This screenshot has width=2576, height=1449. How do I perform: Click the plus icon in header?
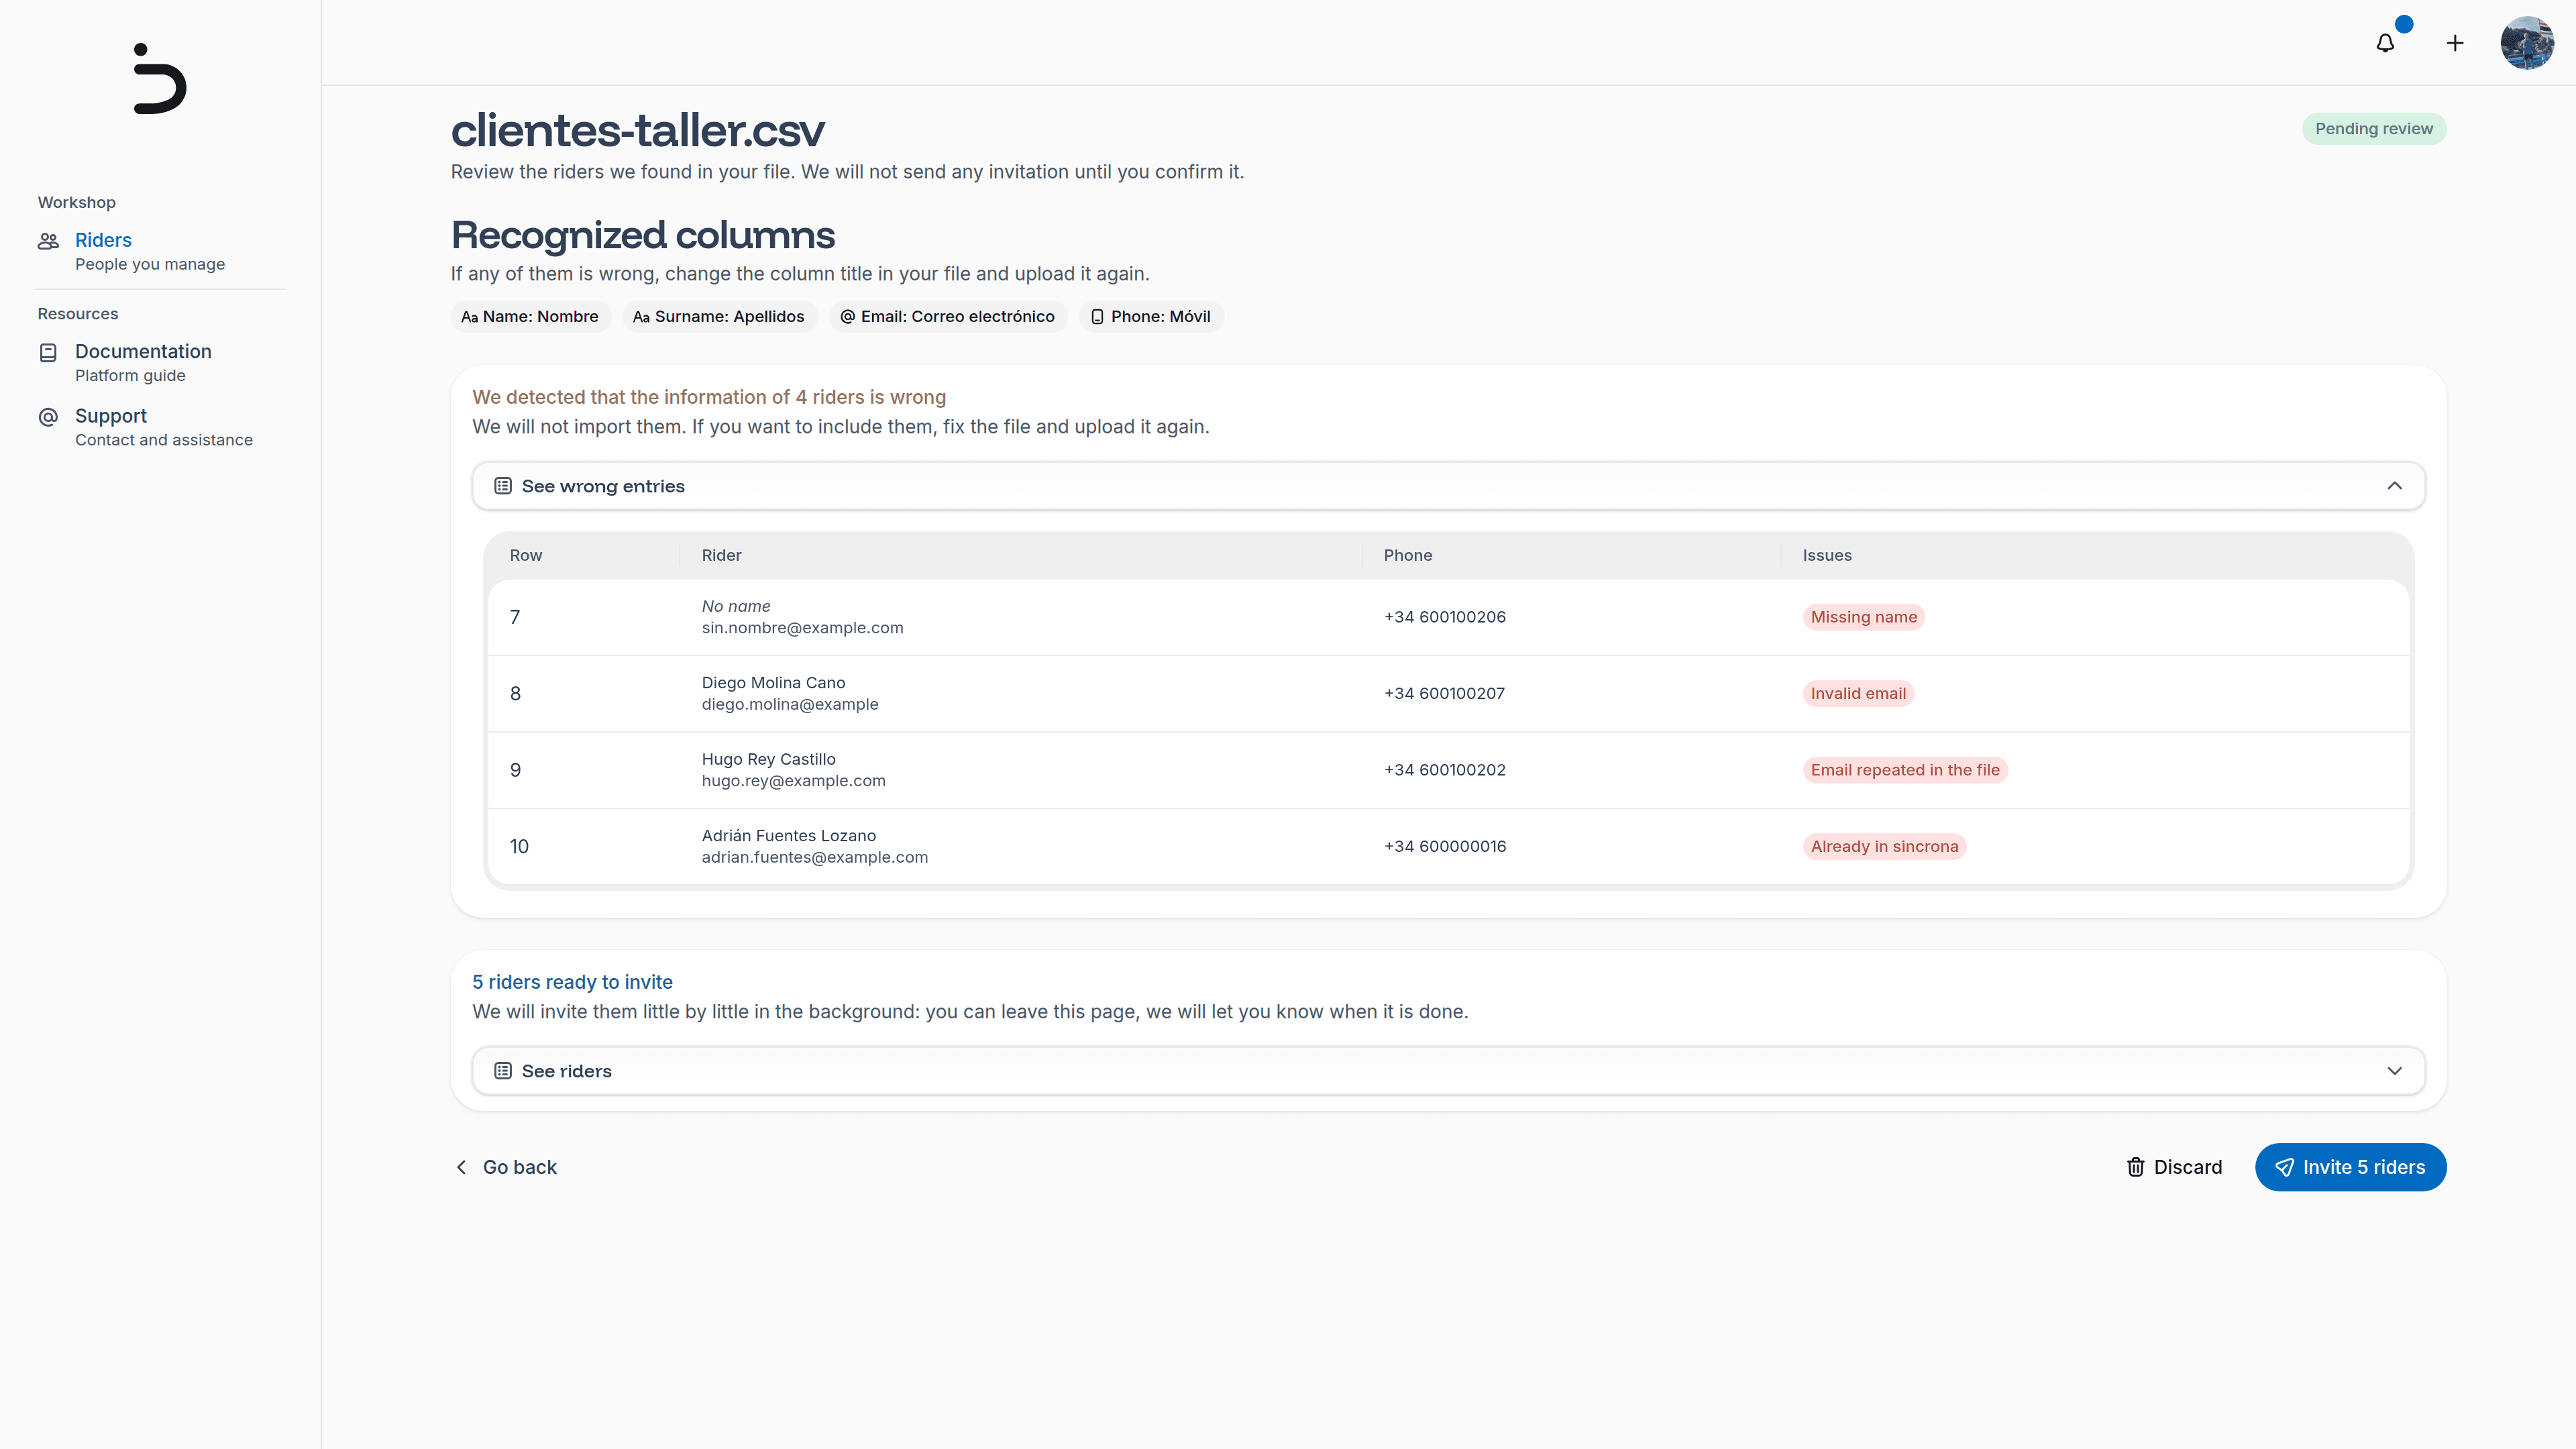tap(2455, 43)
